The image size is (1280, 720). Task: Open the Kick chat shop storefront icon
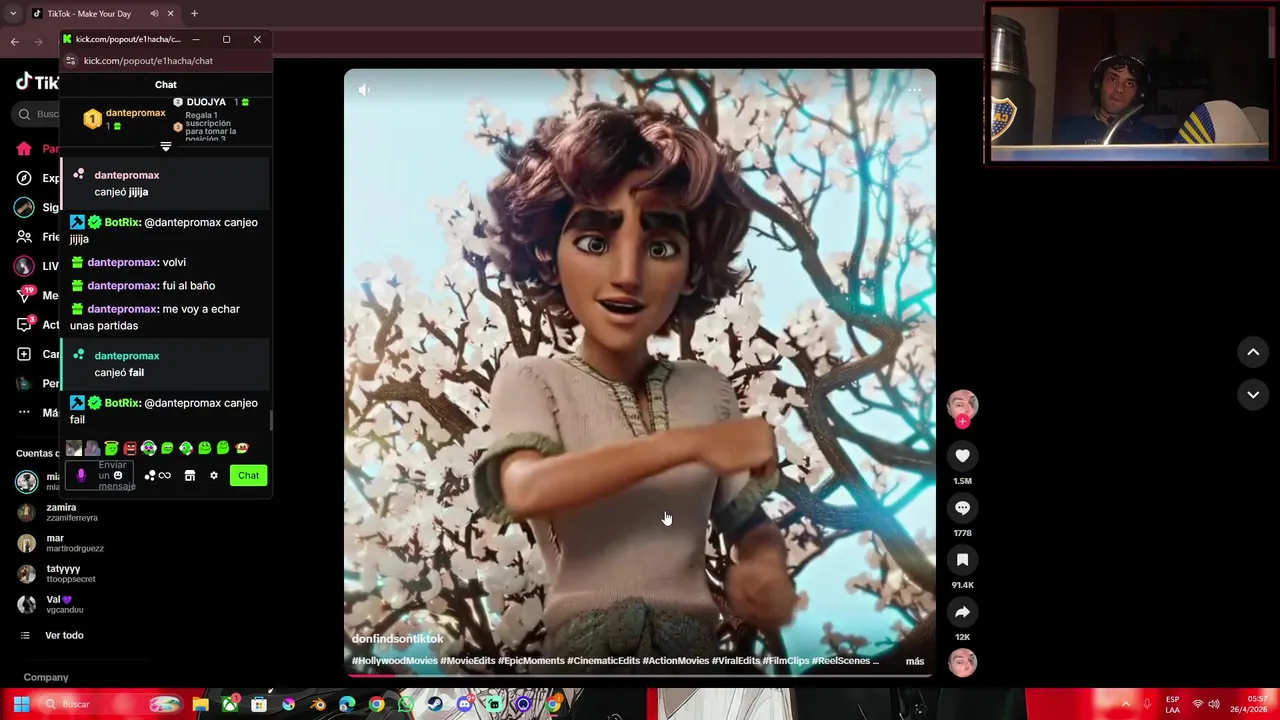(190, 475)
